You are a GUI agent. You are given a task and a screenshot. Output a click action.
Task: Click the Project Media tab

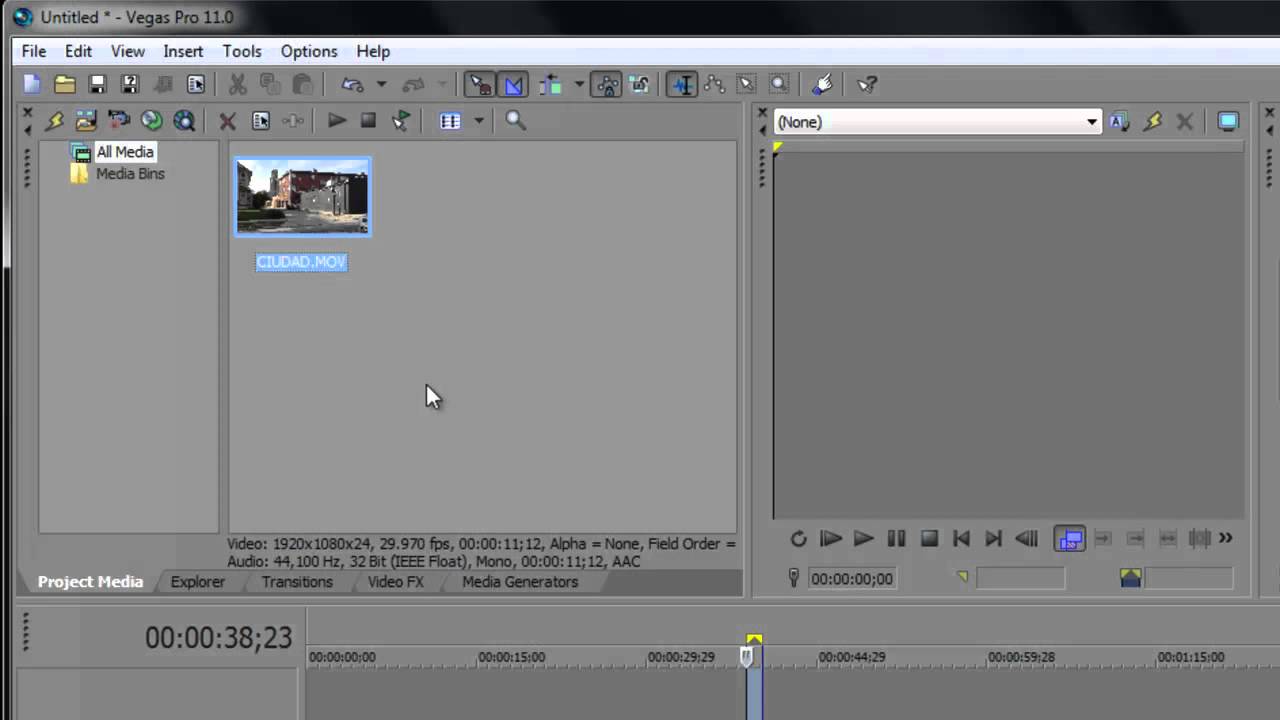[x=90, y=582]
